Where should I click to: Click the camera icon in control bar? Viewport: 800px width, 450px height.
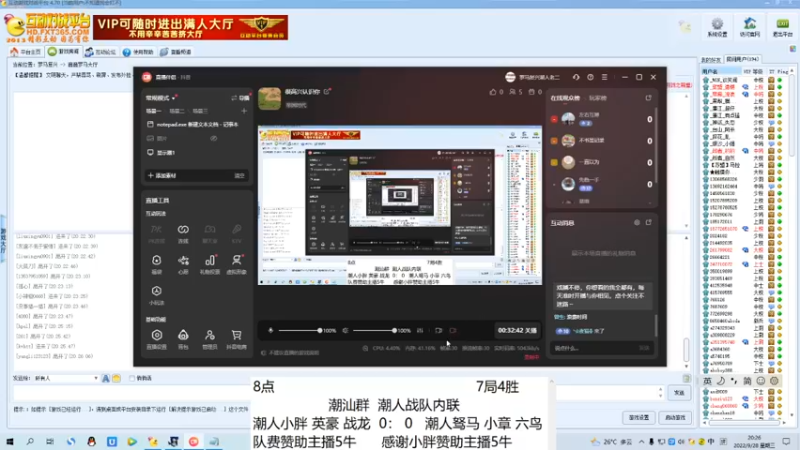click(x=438, y=331)
